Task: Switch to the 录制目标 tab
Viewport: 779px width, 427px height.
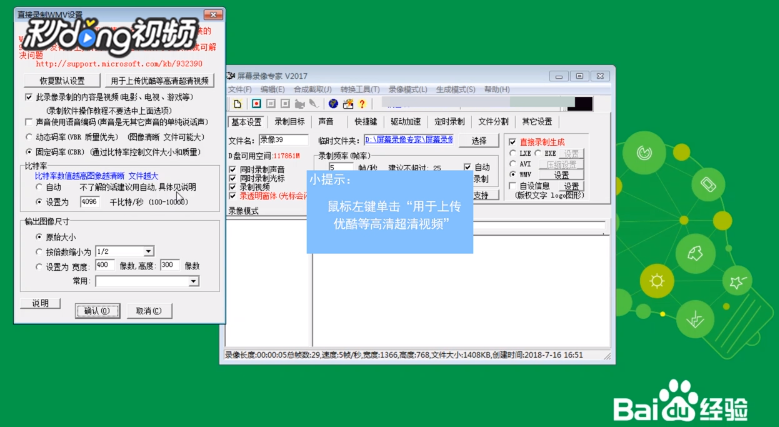Action: click(x=290, y=122)
